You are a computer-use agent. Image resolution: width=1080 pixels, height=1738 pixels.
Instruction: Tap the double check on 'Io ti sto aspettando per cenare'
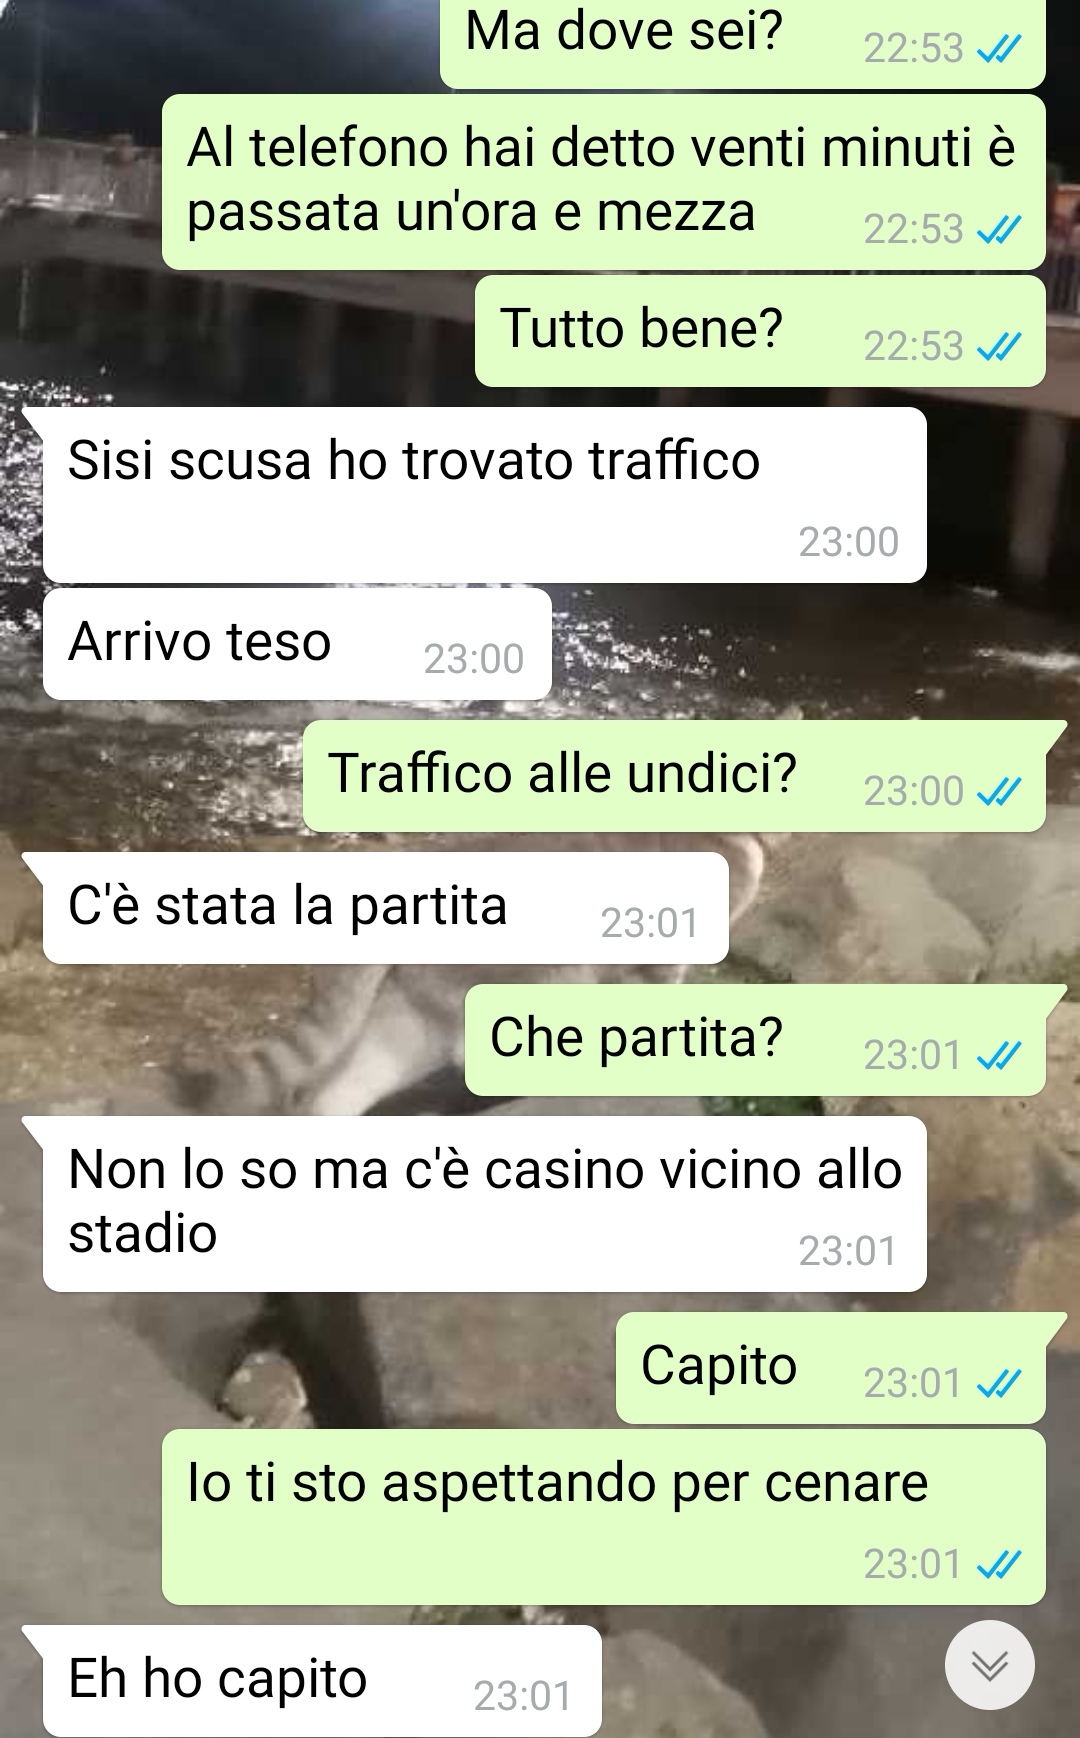[999, 1564]
